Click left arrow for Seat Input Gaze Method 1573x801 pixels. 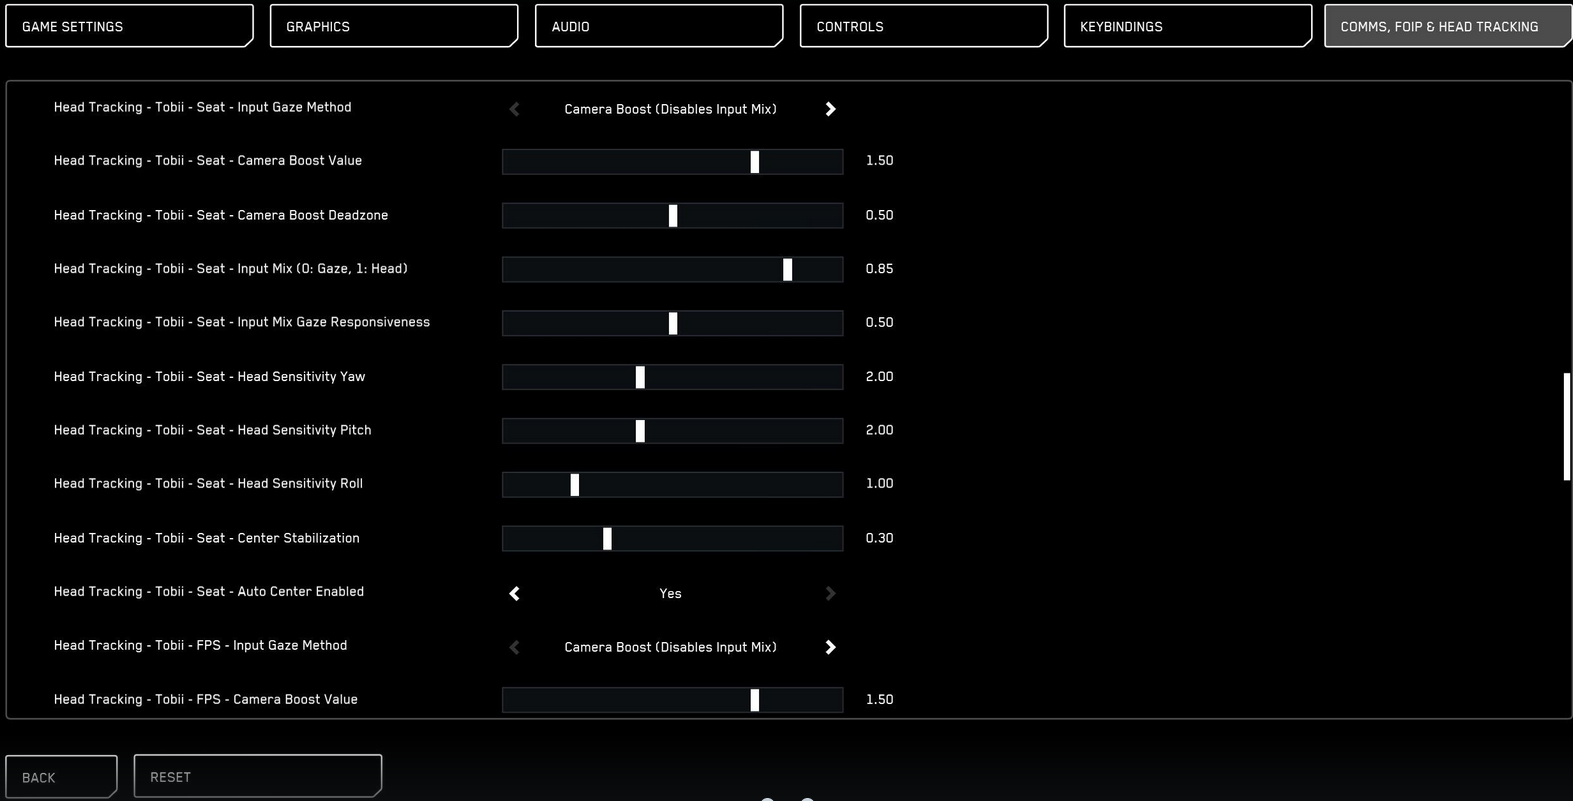point(514,109)
